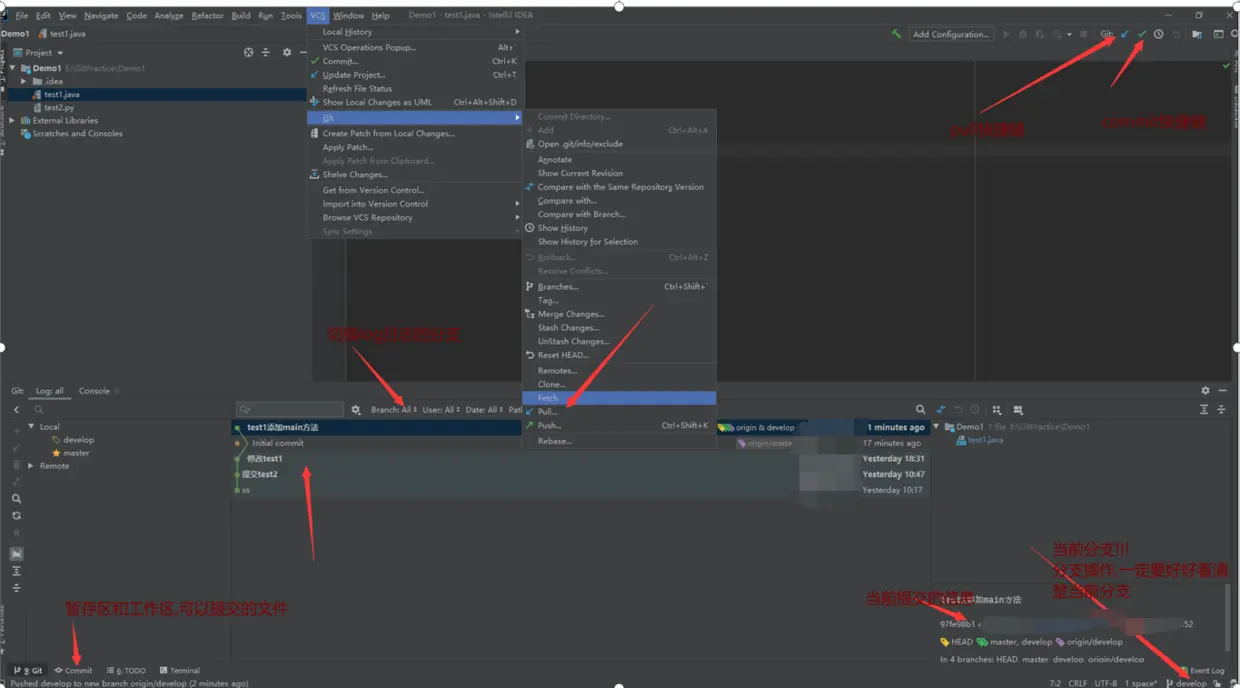
Task: Click the Git log search magnifier on right
Action: point(920,409)
